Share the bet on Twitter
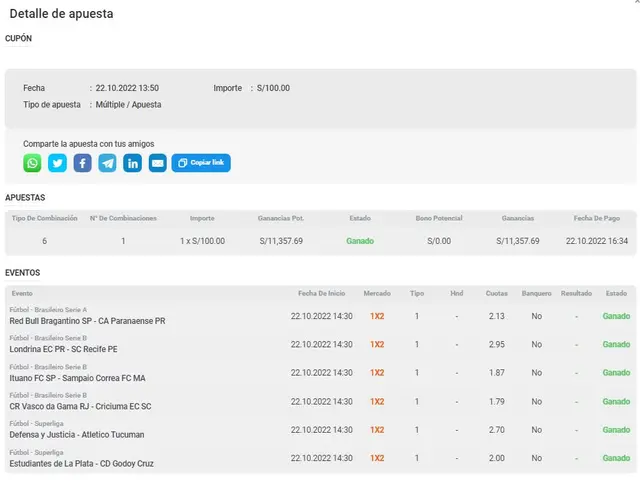This screenshot has width=640, height=481. [57, 163]
